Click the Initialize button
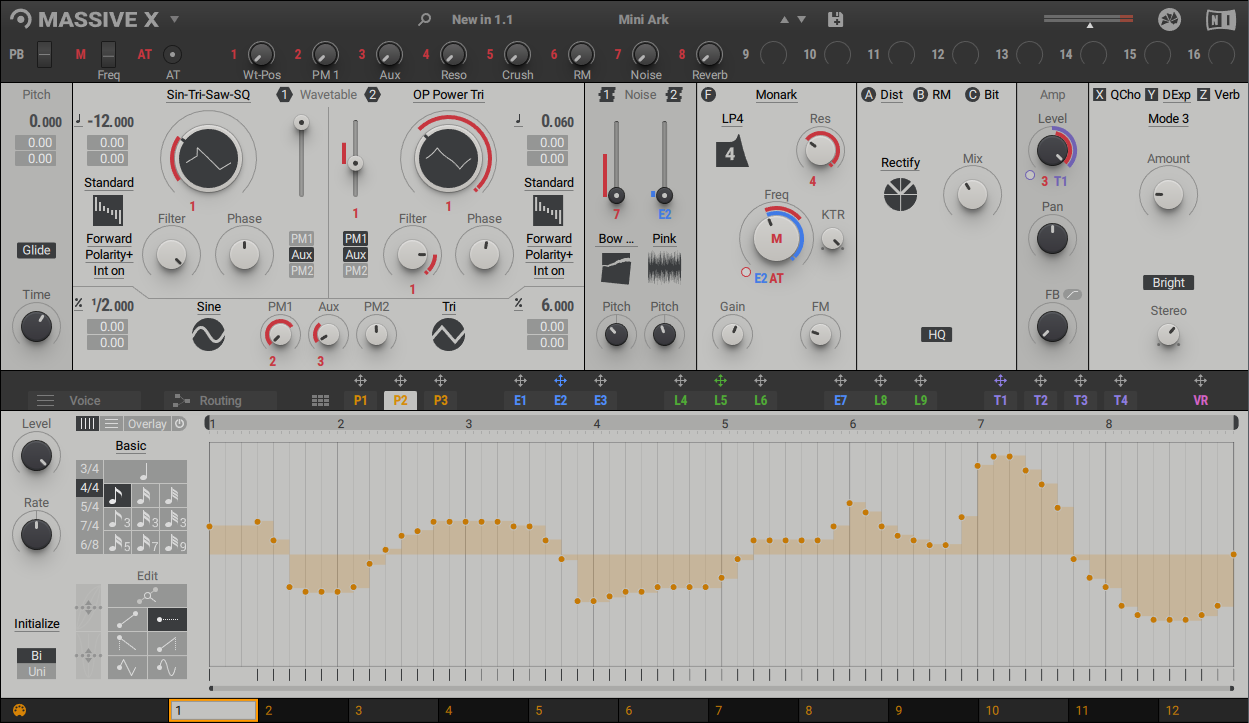Image resolution: width=1249 pixels, height=723 pixels. click(36, 624)
